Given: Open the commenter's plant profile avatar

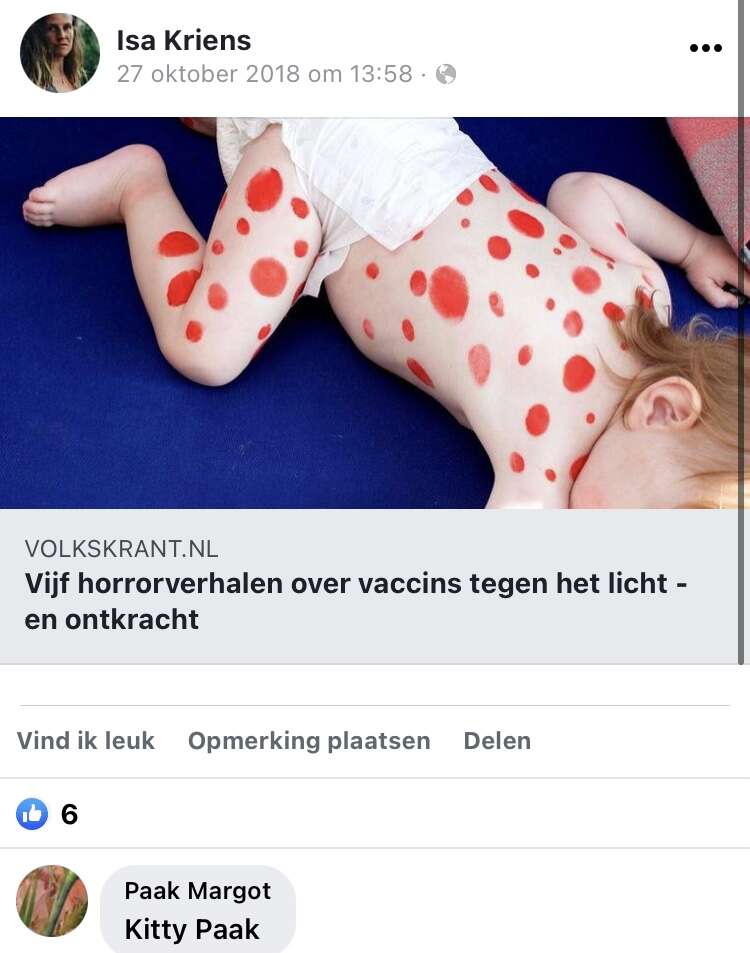Looking at the screenshot, I should click(x=52, y=901).
